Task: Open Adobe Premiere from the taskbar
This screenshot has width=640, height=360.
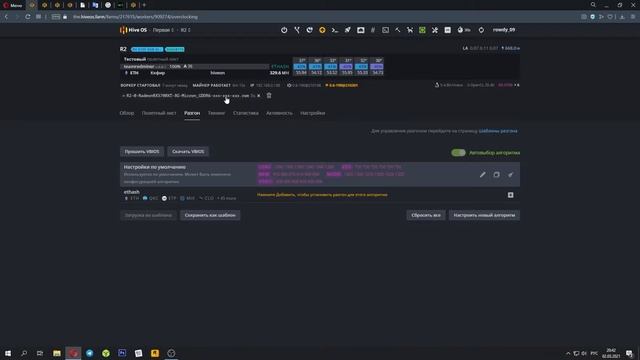Action: click(122, 353)
